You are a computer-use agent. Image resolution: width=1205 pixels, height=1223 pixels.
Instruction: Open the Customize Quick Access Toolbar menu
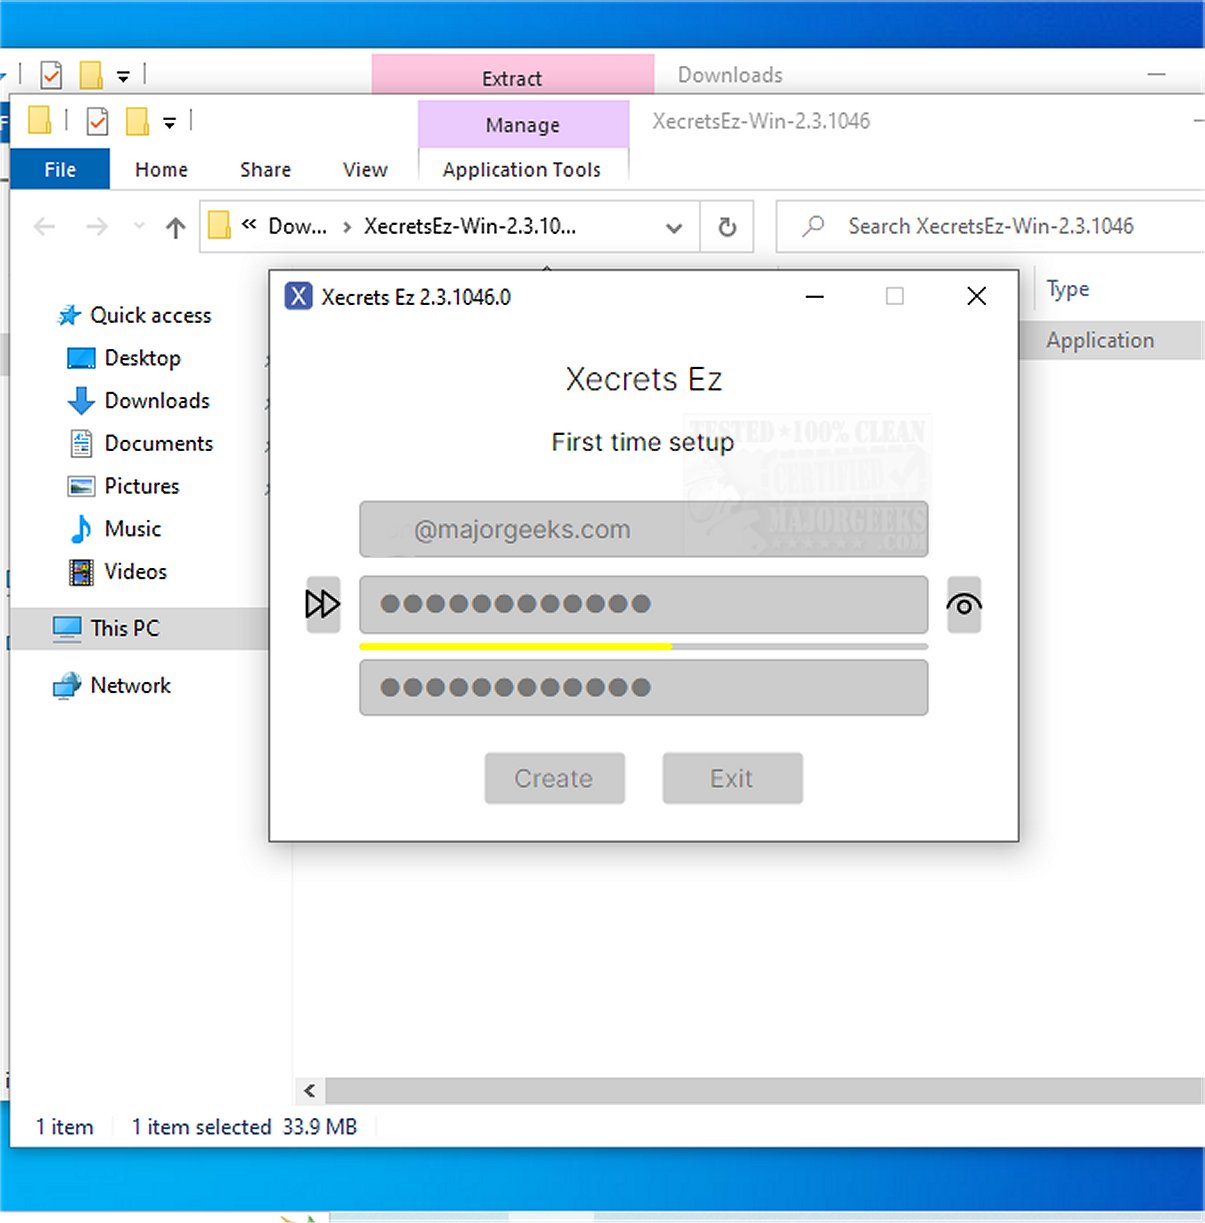coord(170,122)
